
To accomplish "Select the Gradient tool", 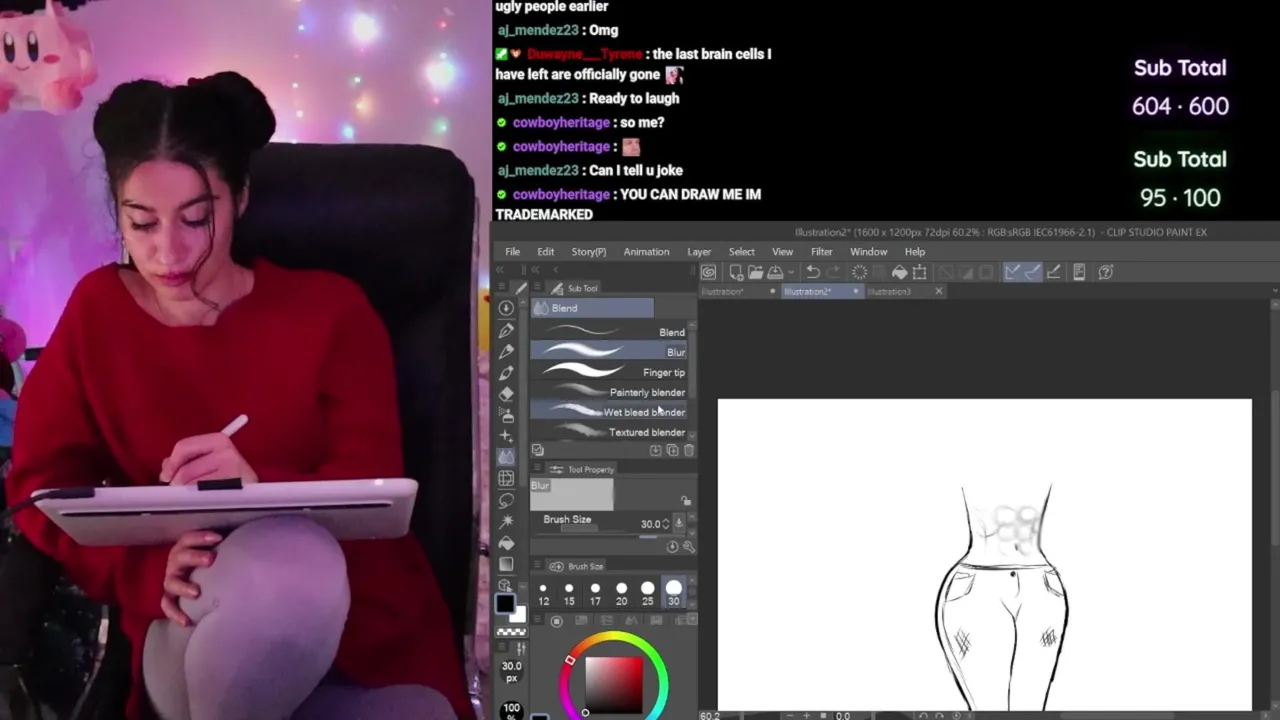I will coord(506,563).
